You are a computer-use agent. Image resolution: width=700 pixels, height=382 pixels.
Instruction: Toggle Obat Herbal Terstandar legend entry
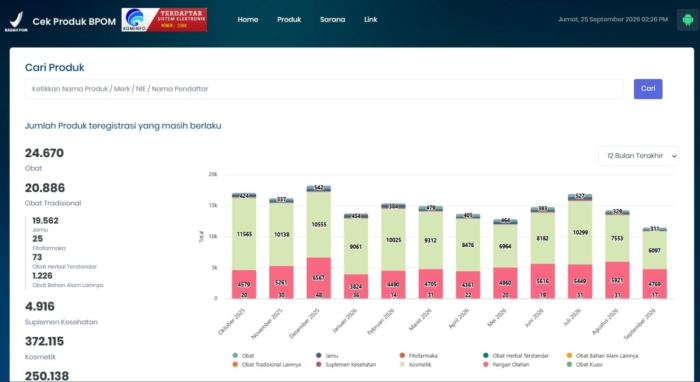point(516,356)
